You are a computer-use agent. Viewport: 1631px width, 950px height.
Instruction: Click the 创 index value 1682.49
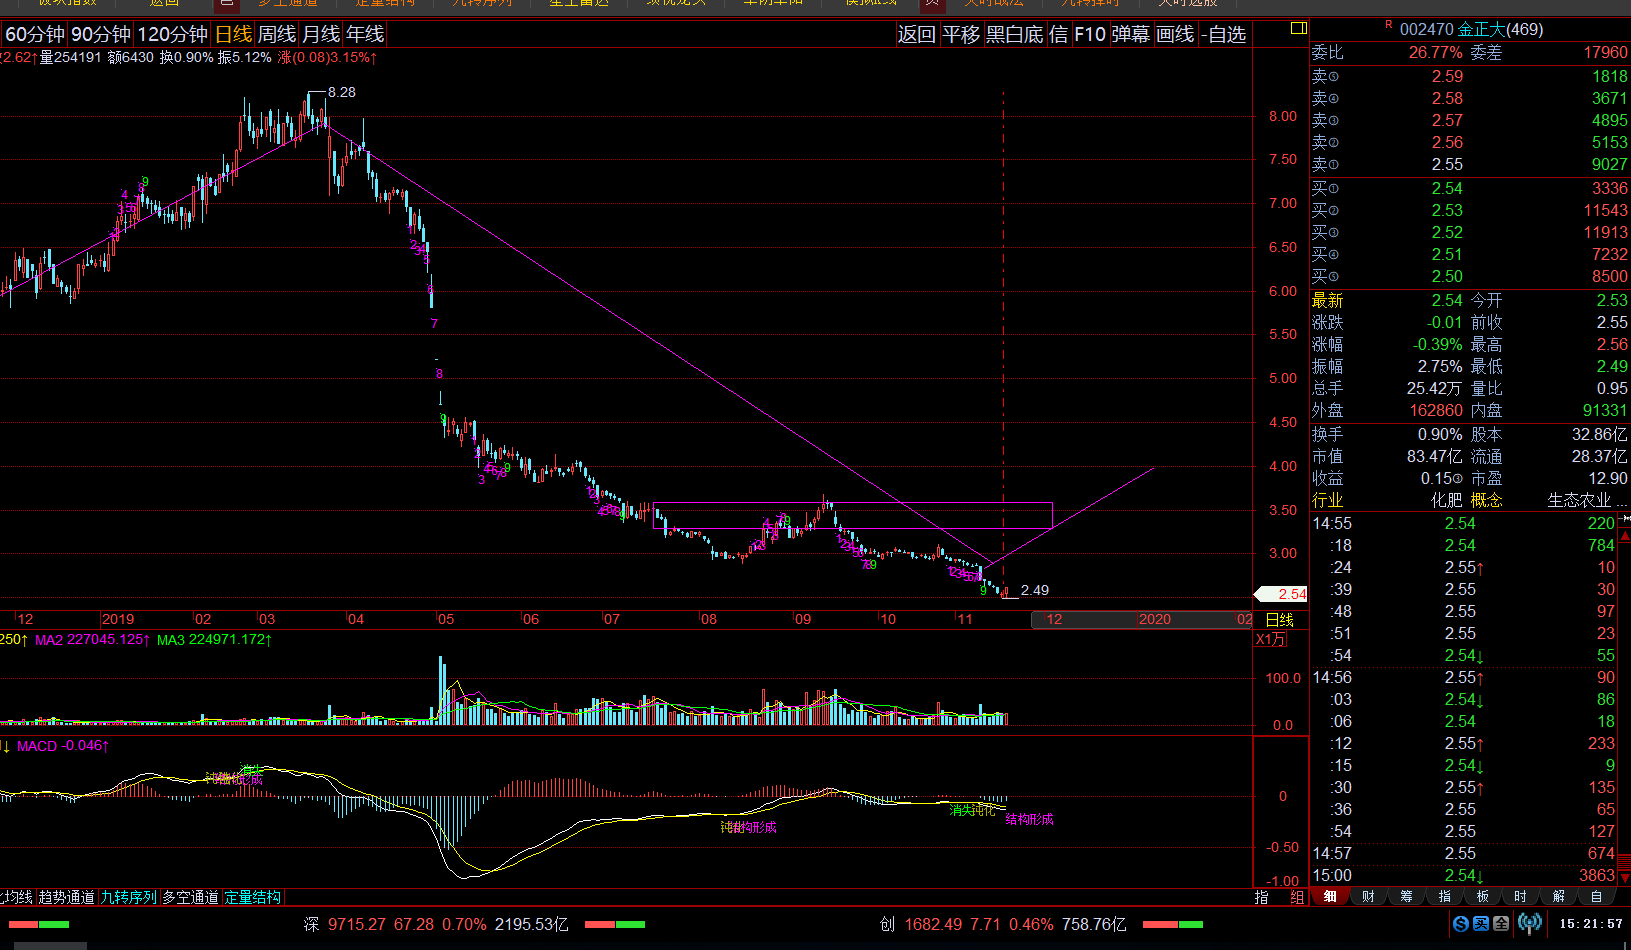click(x=932, y=924)
